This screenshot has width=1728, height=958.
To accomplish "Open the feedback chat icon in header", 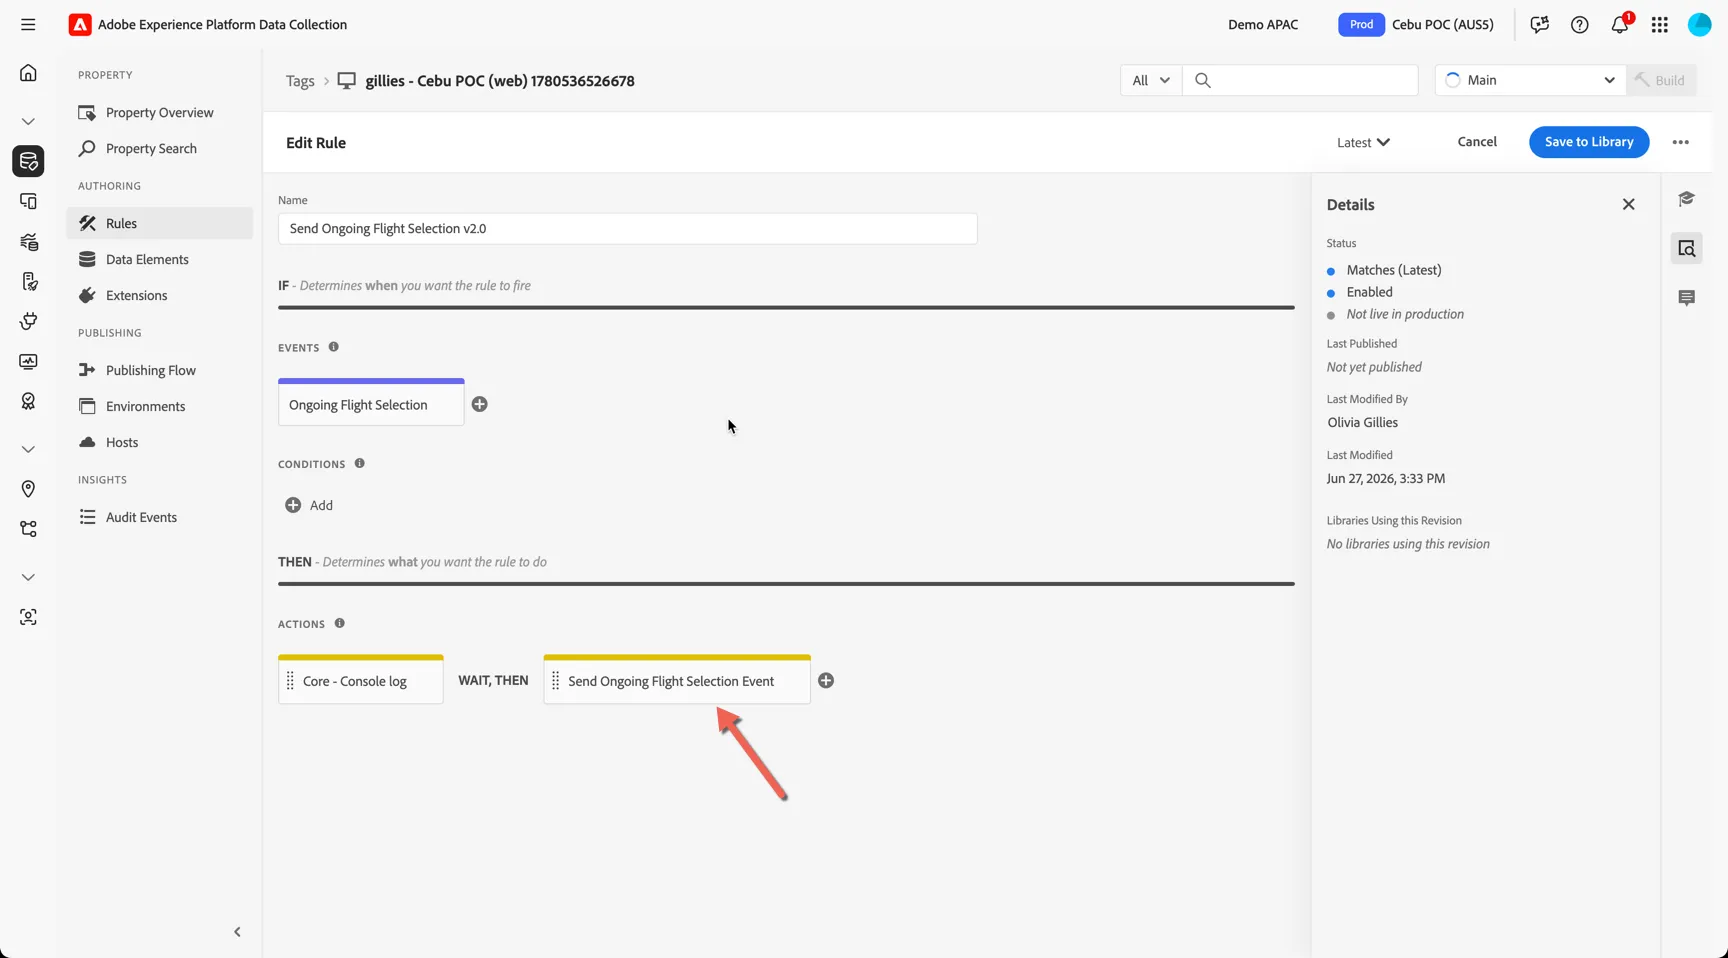I will point(1540,25).
